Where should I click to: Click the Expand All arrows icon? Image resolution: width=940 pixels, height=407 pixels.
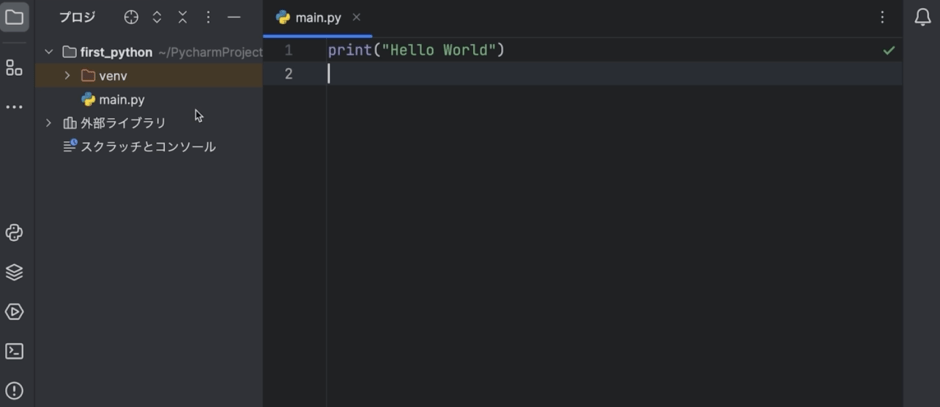click(157, 17)
